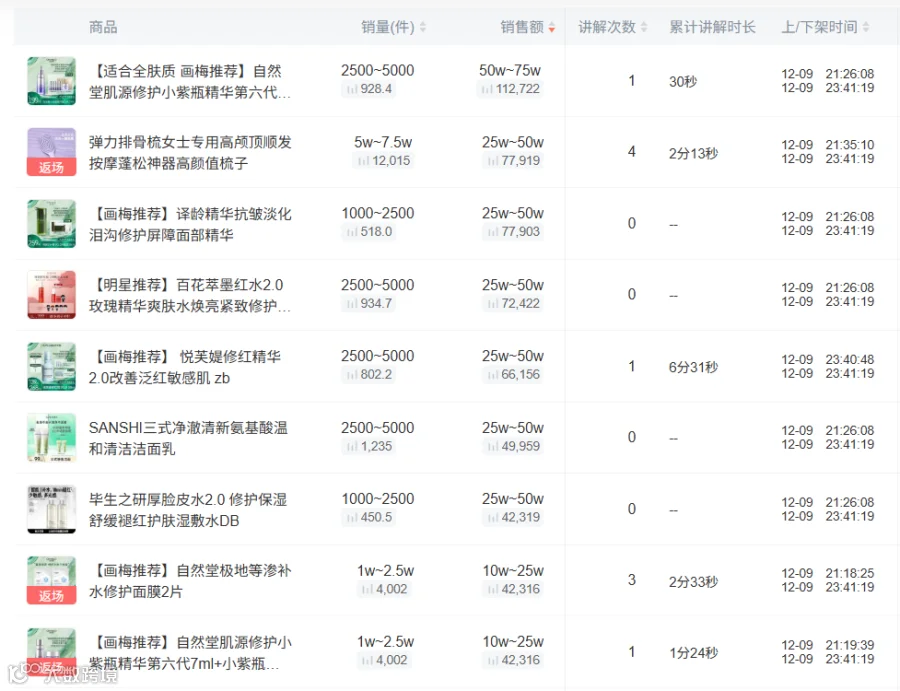Screen dimensions: 900x691
Task: Select sales range 50w~75w
Action: point(510,71)
